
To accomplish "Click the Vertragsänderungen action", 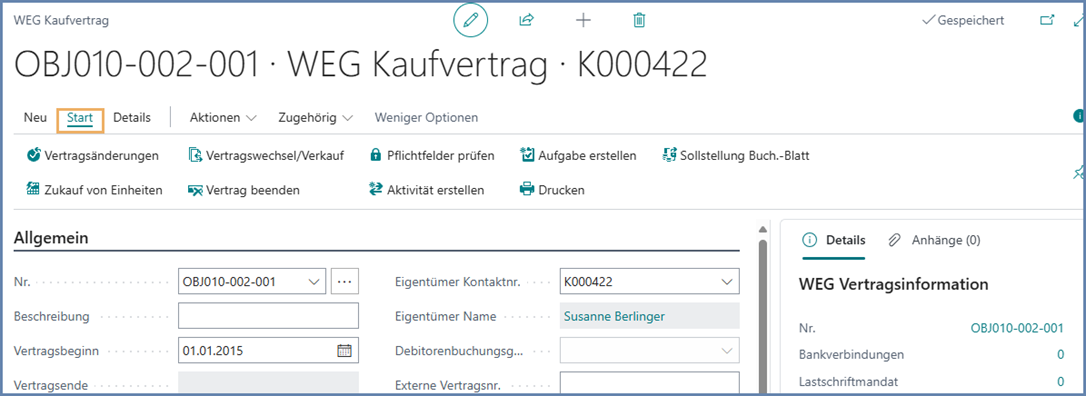I will (x=92, y=156).
